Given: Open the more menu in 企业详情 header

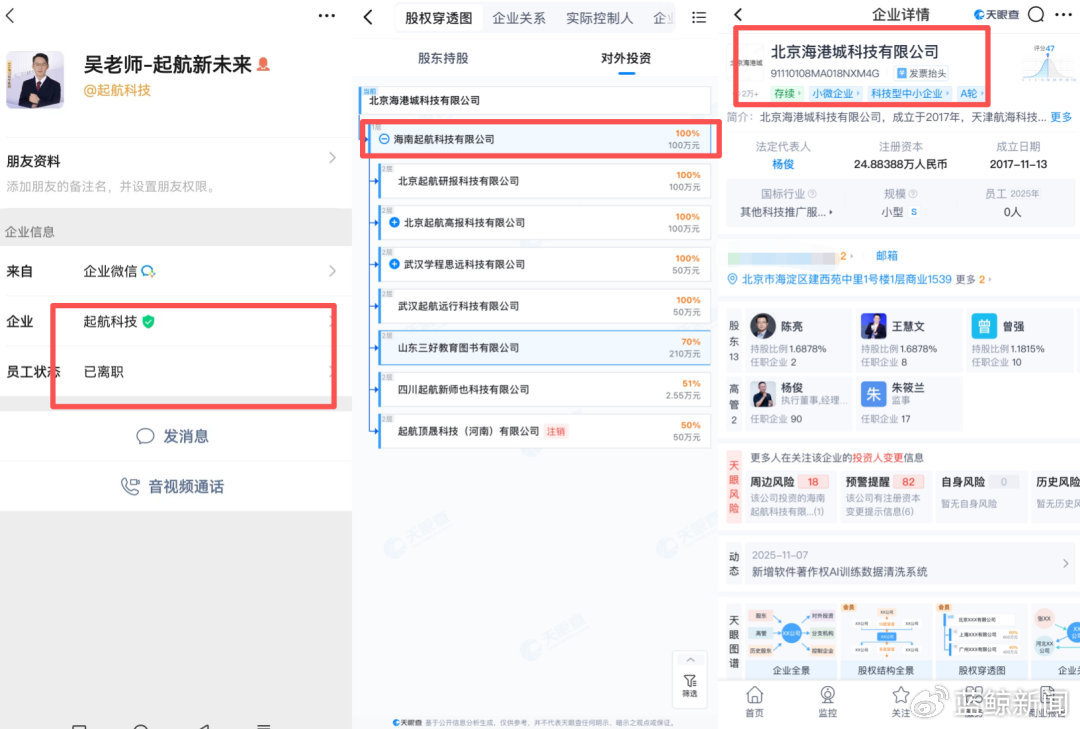Looking at the screenshot, I should (x=1063, y=14).
